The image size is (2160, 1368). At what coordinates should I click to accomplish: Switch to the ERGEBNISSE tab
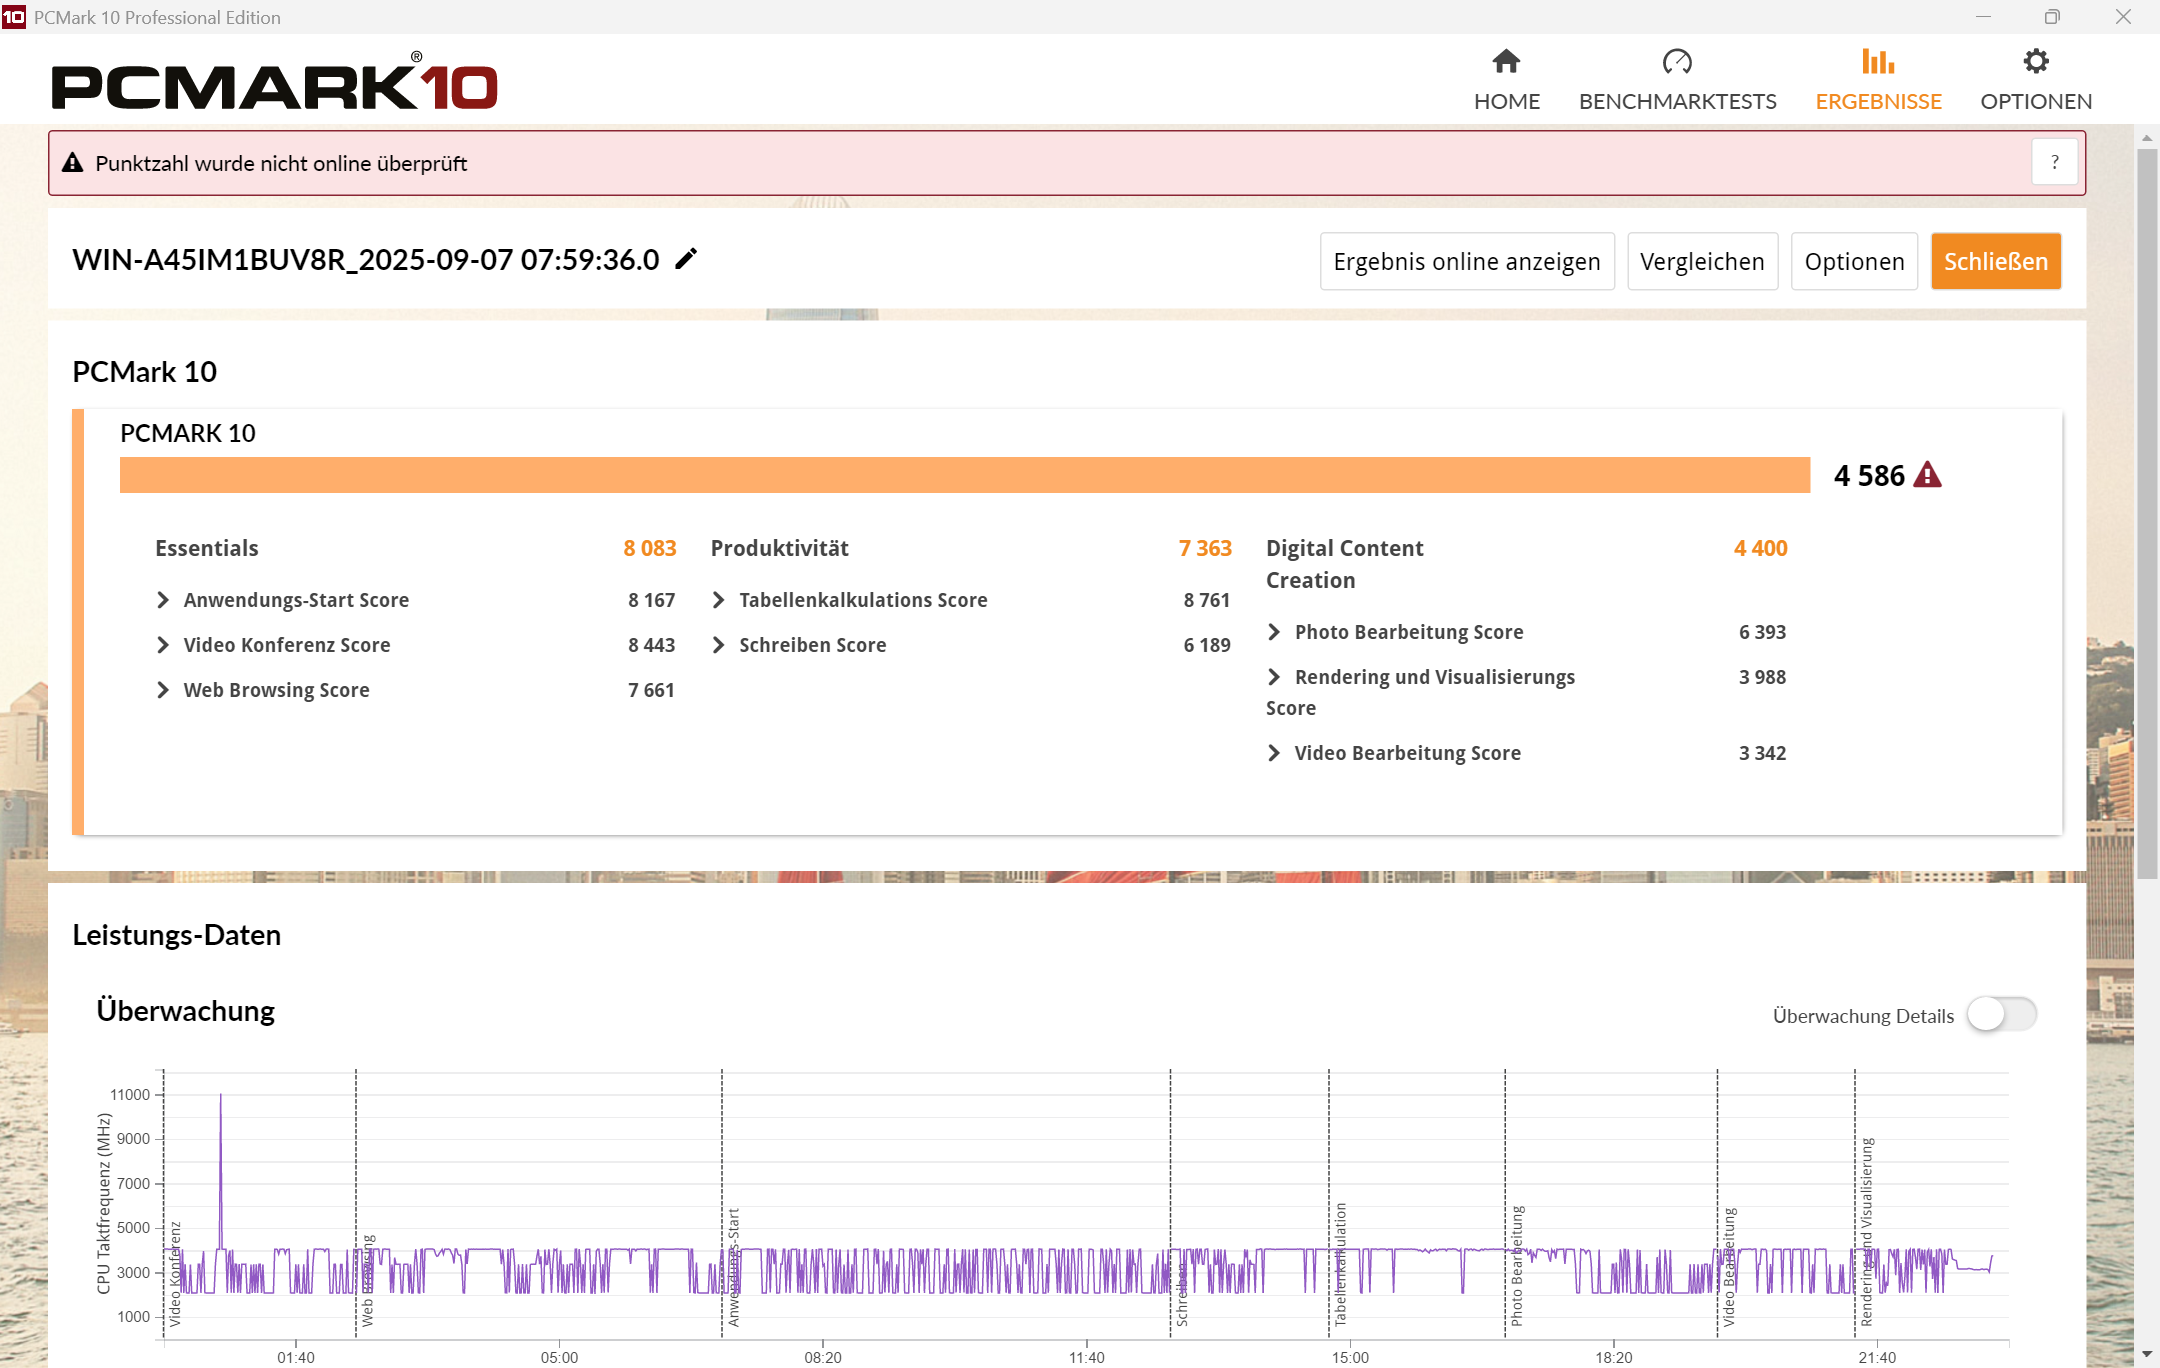pos(1878,80)
